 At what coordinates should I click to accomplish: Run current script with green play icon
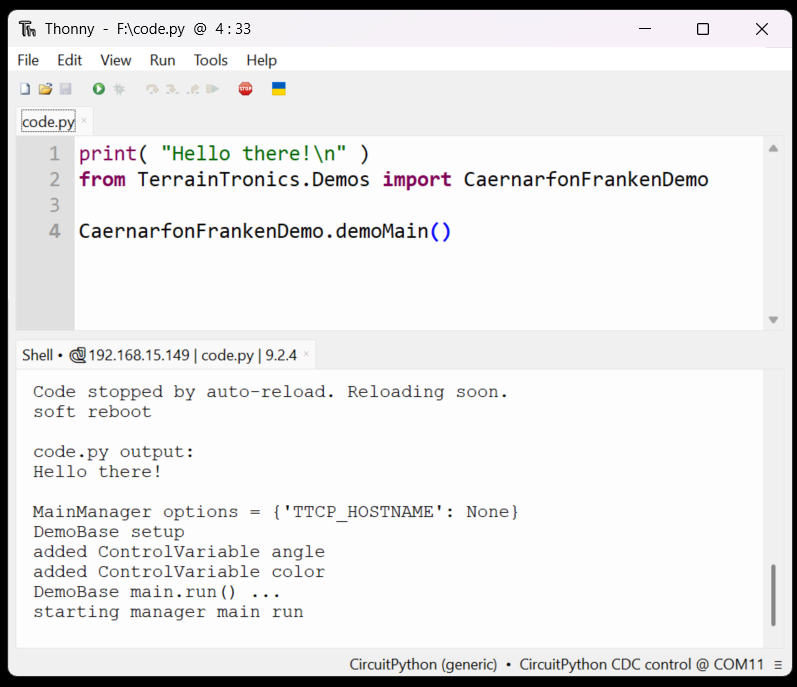[99, 89]
